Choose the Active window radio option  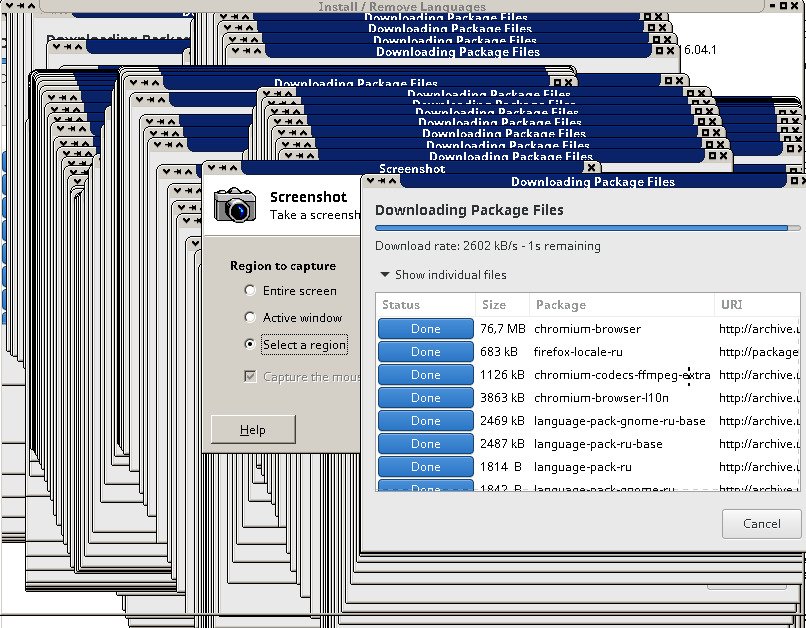(250, 318)
